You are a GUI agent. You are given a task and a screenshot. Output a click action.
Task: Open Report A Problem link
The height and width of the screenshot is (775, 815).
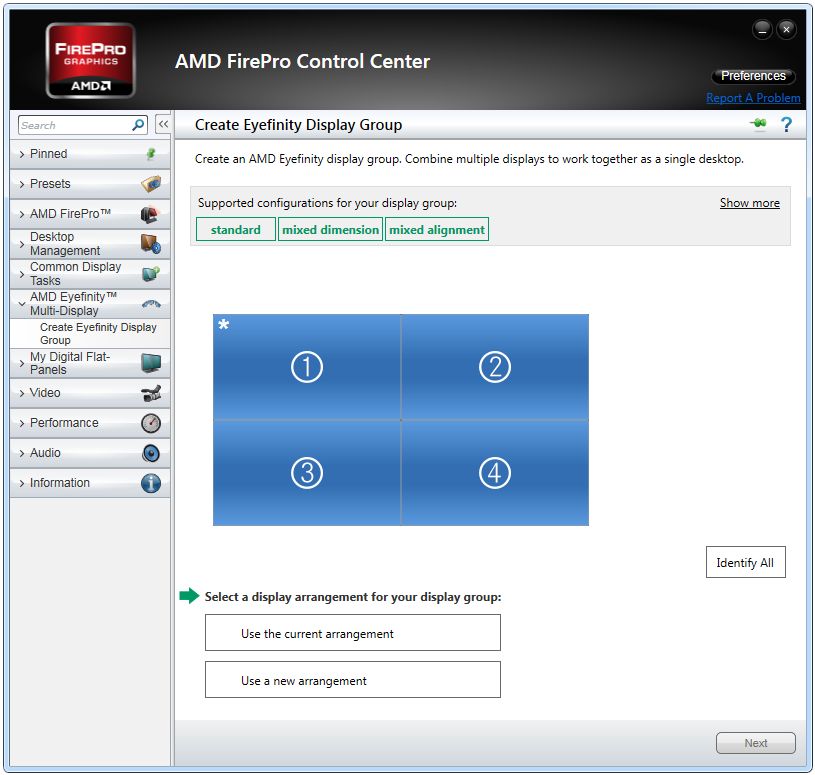(x=753, y=98)
